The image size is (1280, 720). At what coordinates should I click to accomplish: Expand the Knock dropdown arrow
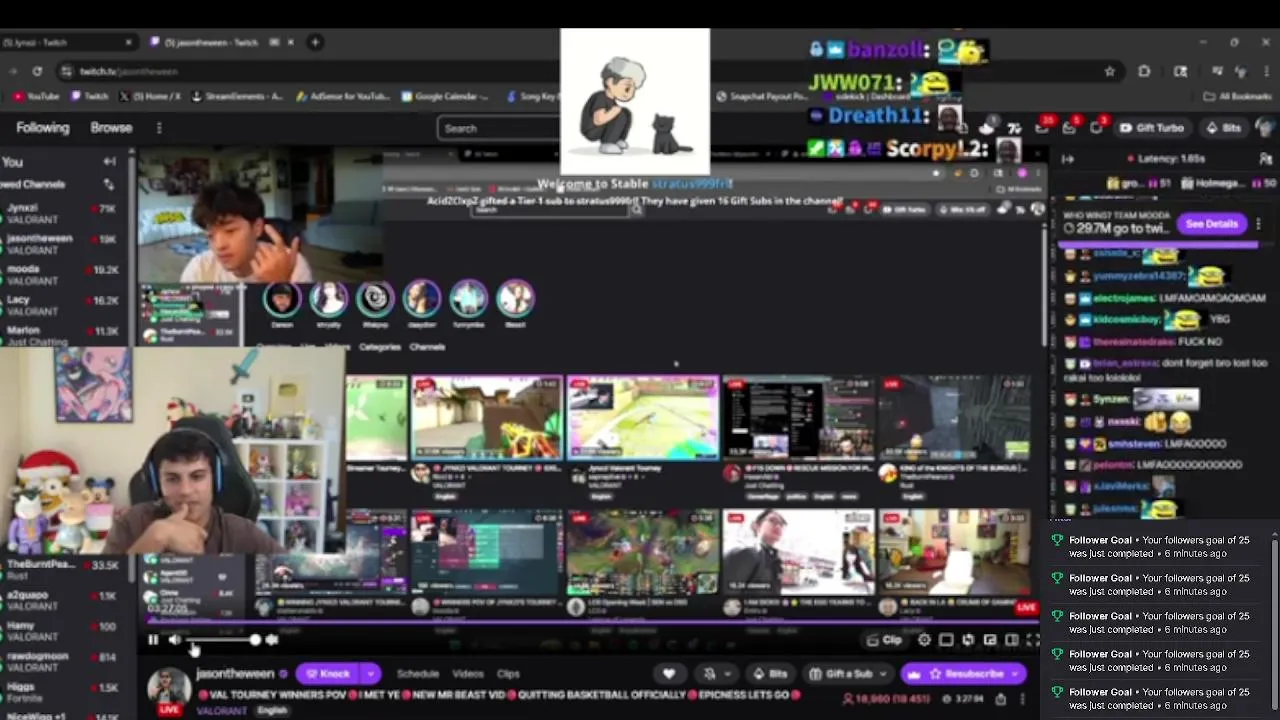click(x=370, y=674)
